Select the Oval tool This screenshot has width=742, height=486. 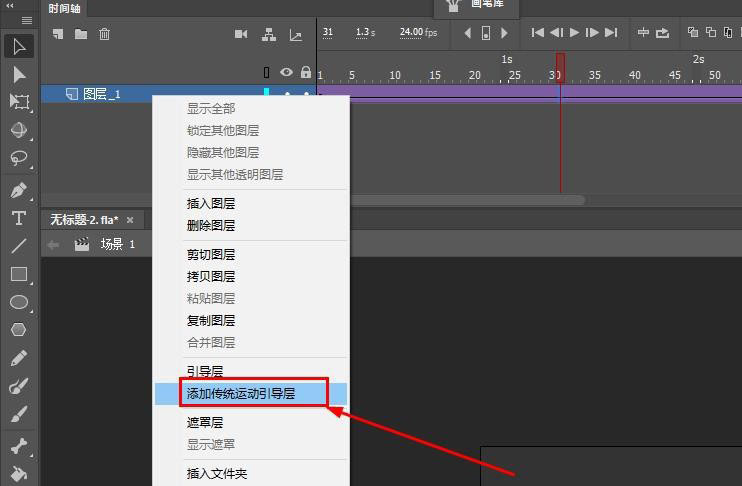(19, 302)
